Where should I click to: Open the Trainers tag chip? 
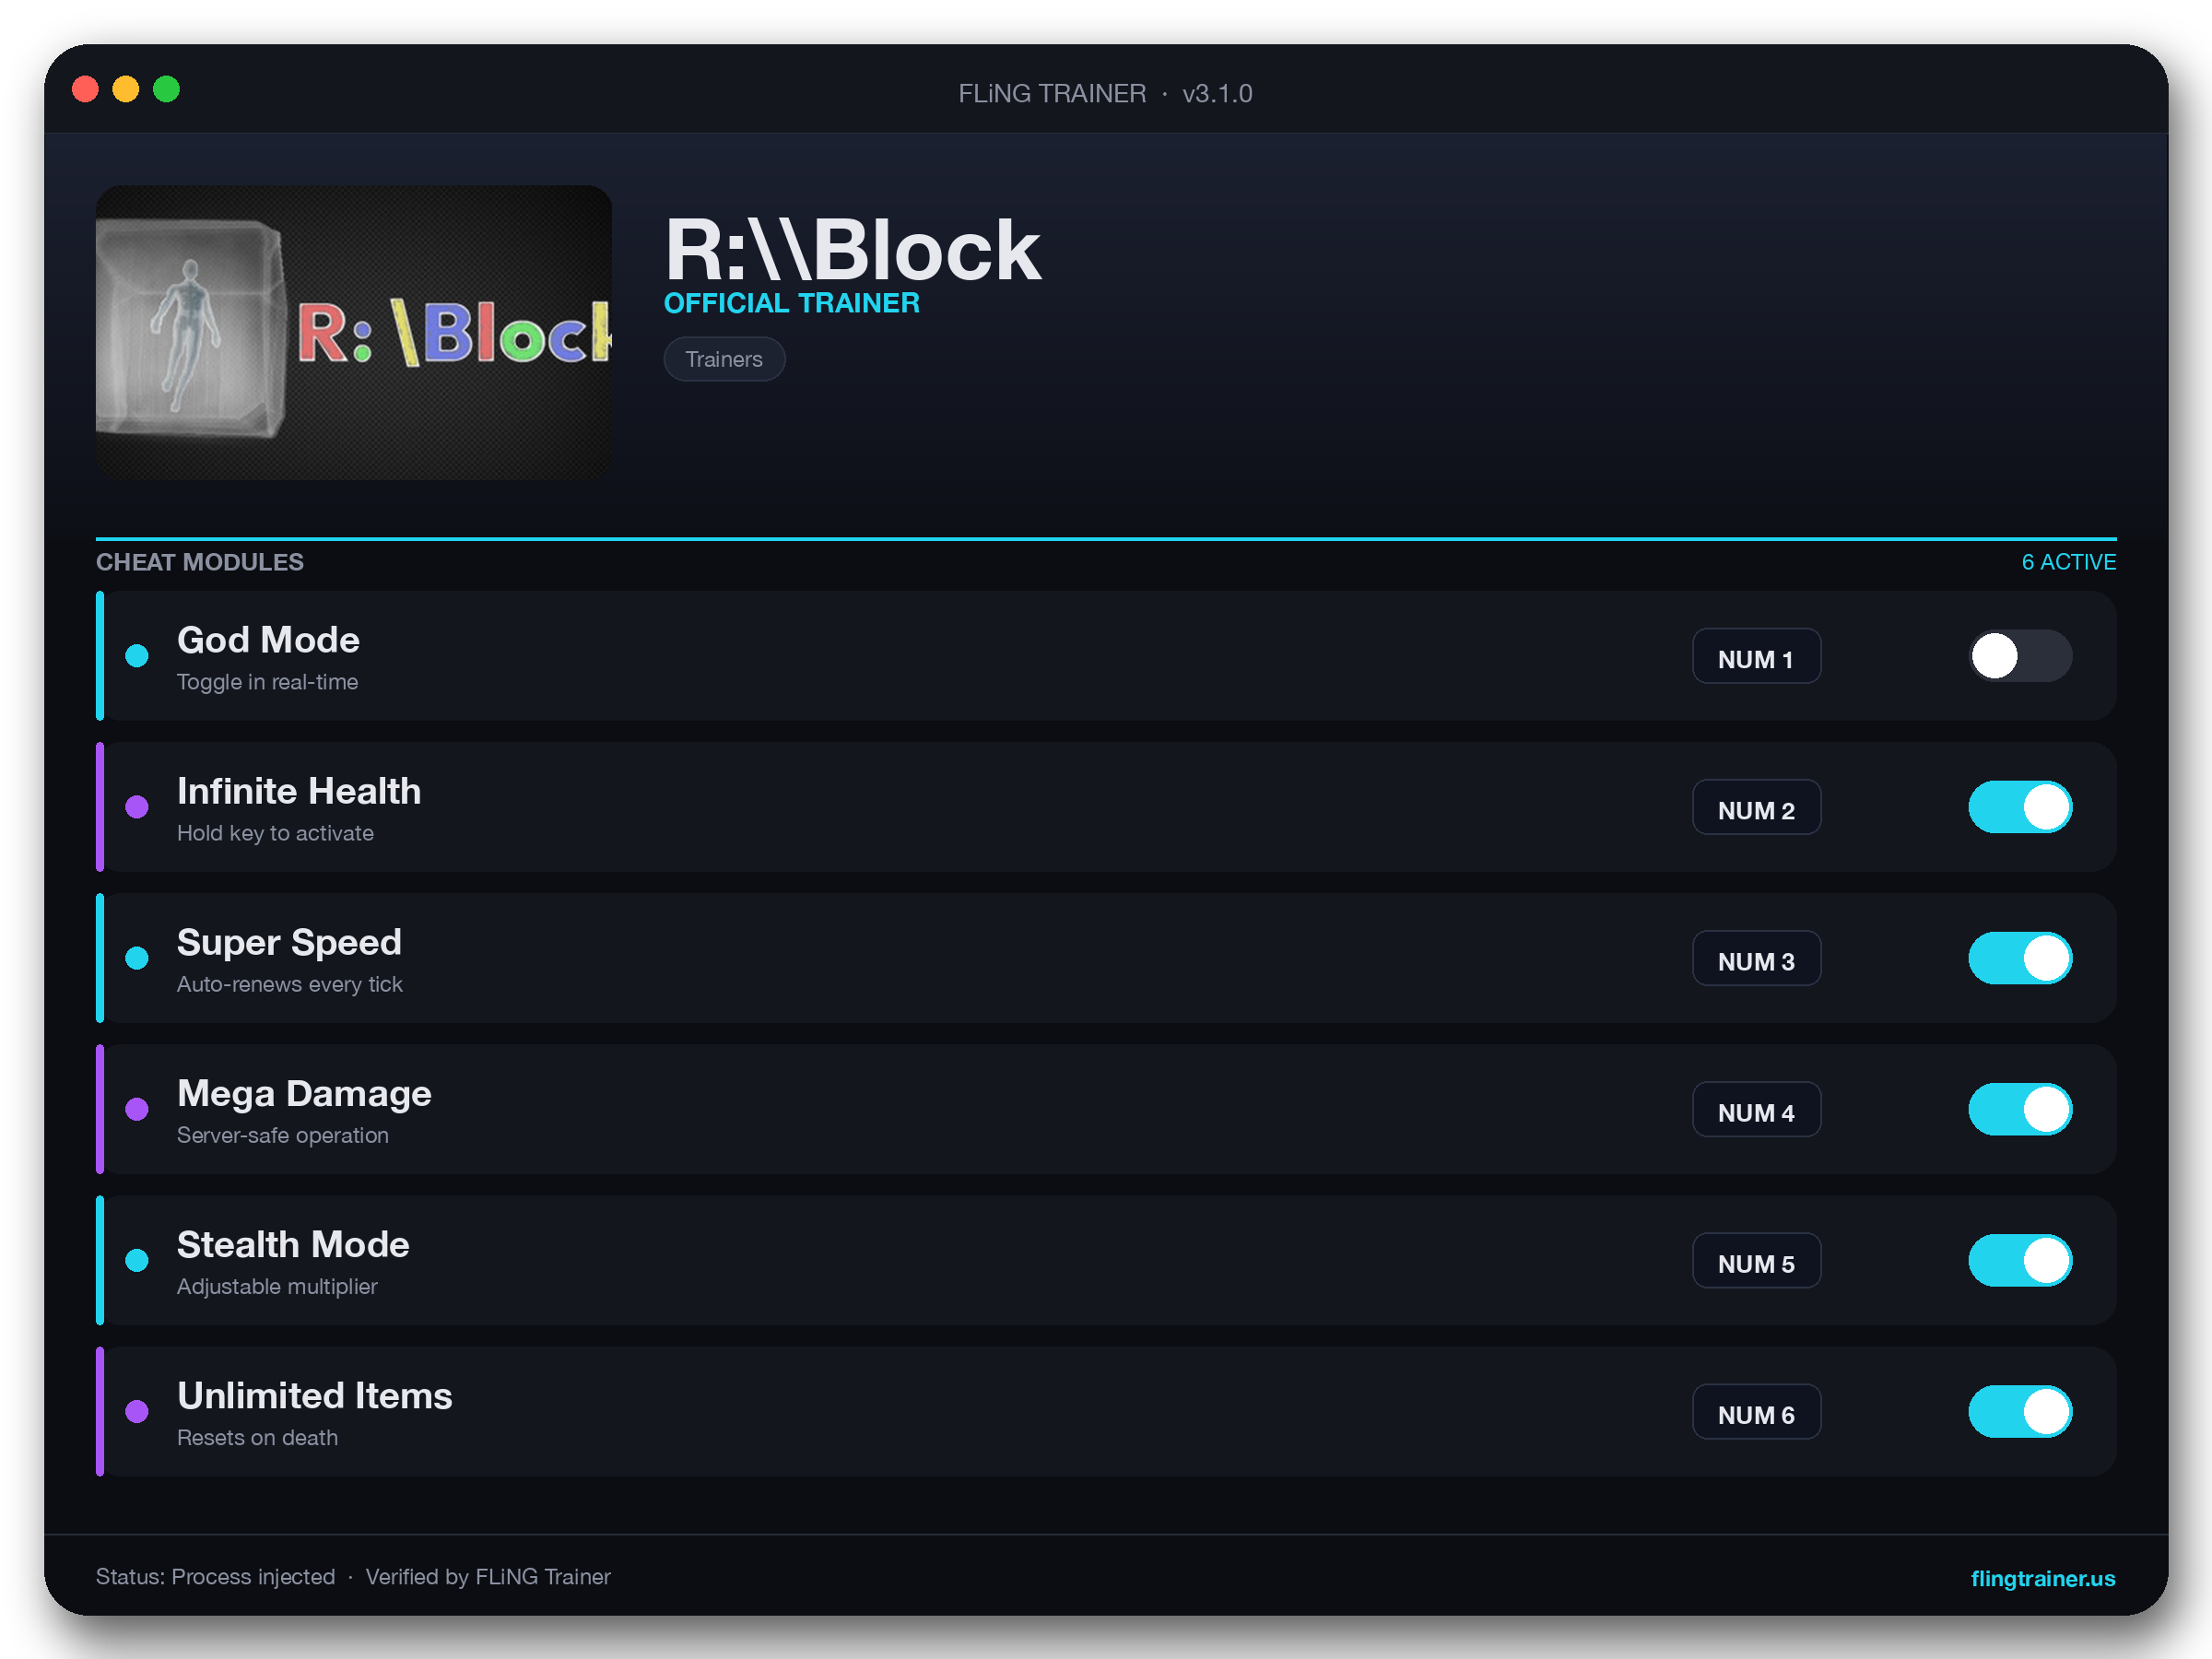pos(724,359)
